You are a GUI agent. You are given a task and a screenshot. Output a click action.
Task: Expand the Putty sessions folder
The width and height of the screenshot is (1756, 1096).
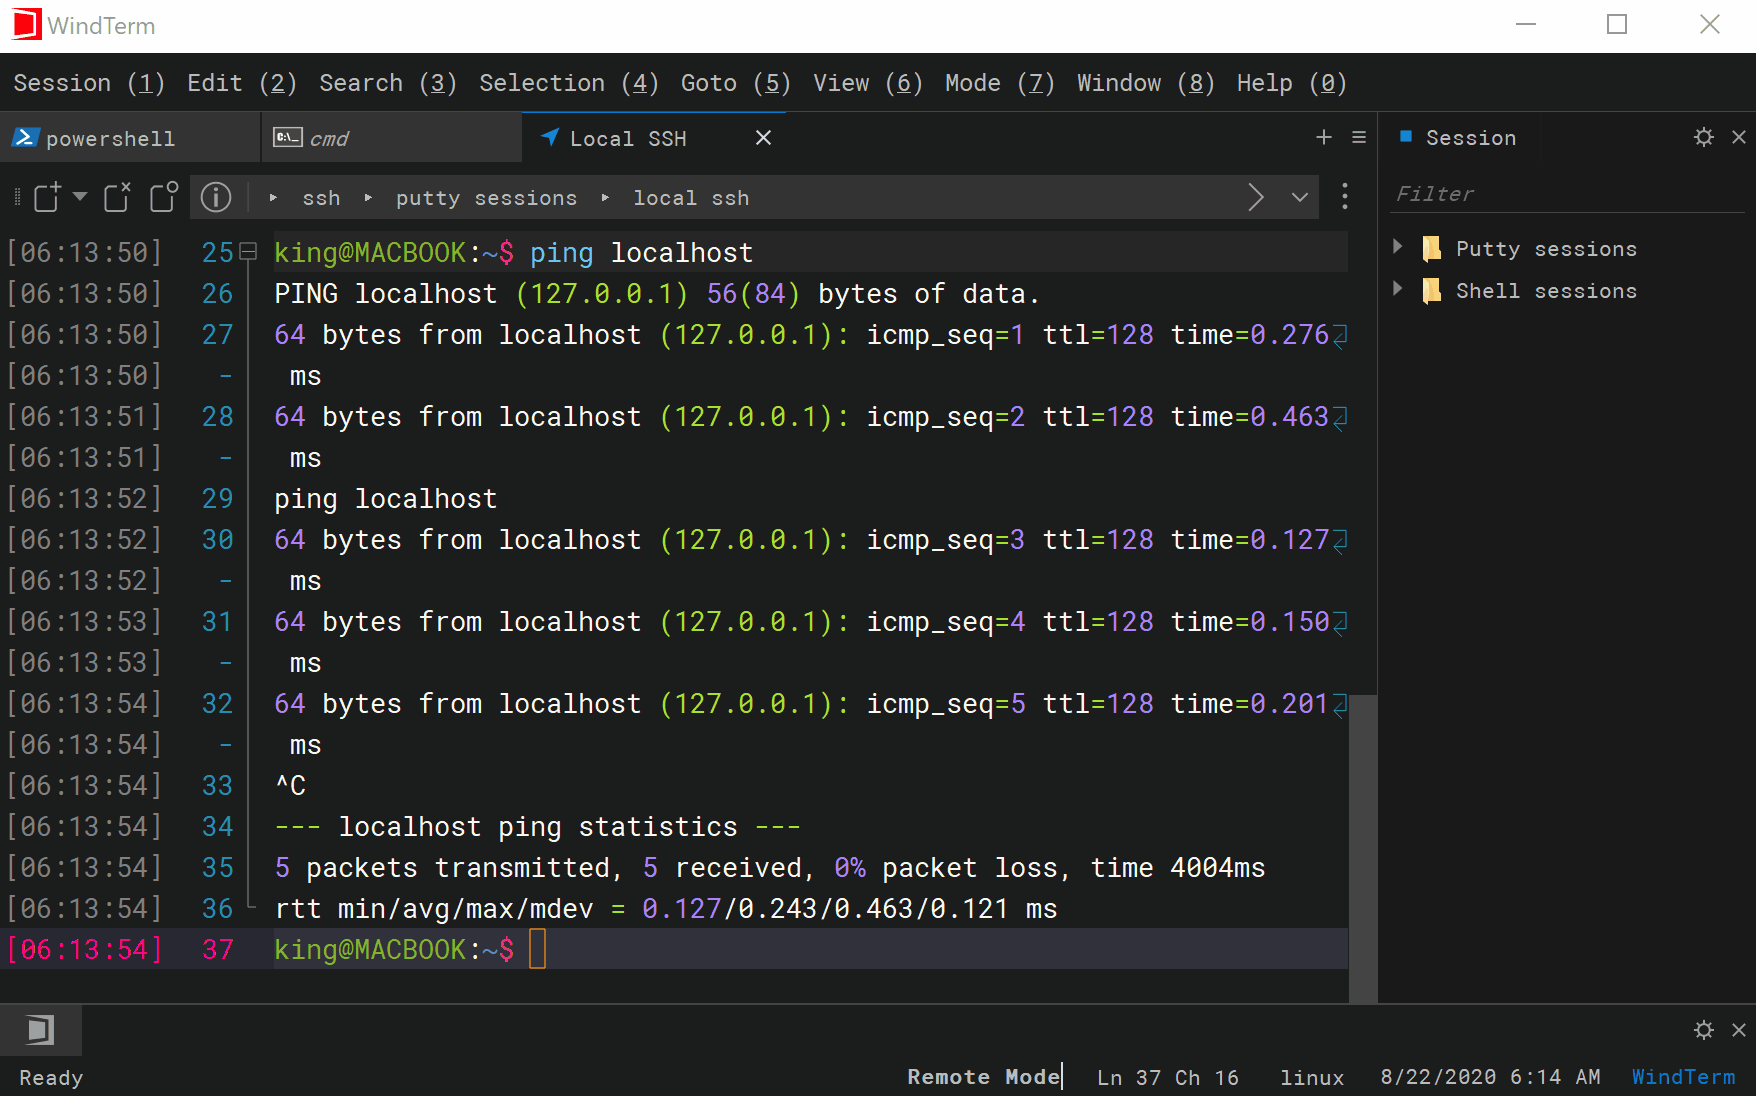click(x=1398, y=247)
